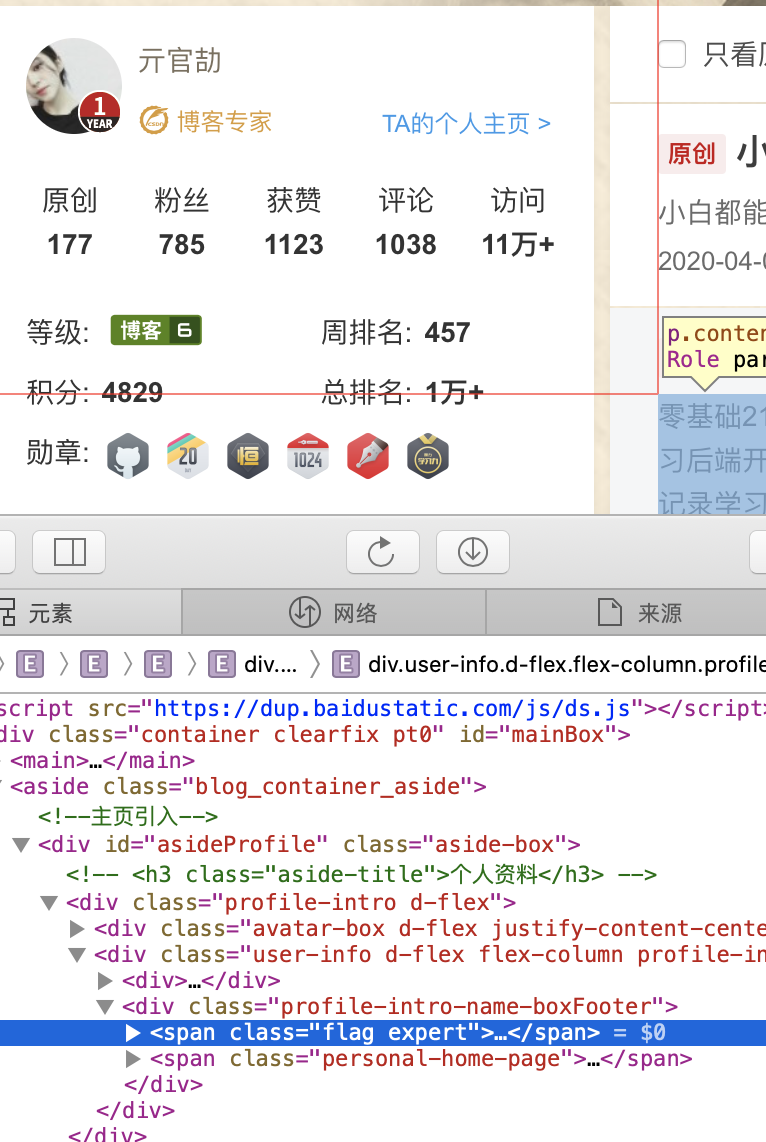The width and height of the screenshot is (766, 1142).
Task: Click the 积分 value 4829
Action: pyautogui.click(x=132, y=393)
